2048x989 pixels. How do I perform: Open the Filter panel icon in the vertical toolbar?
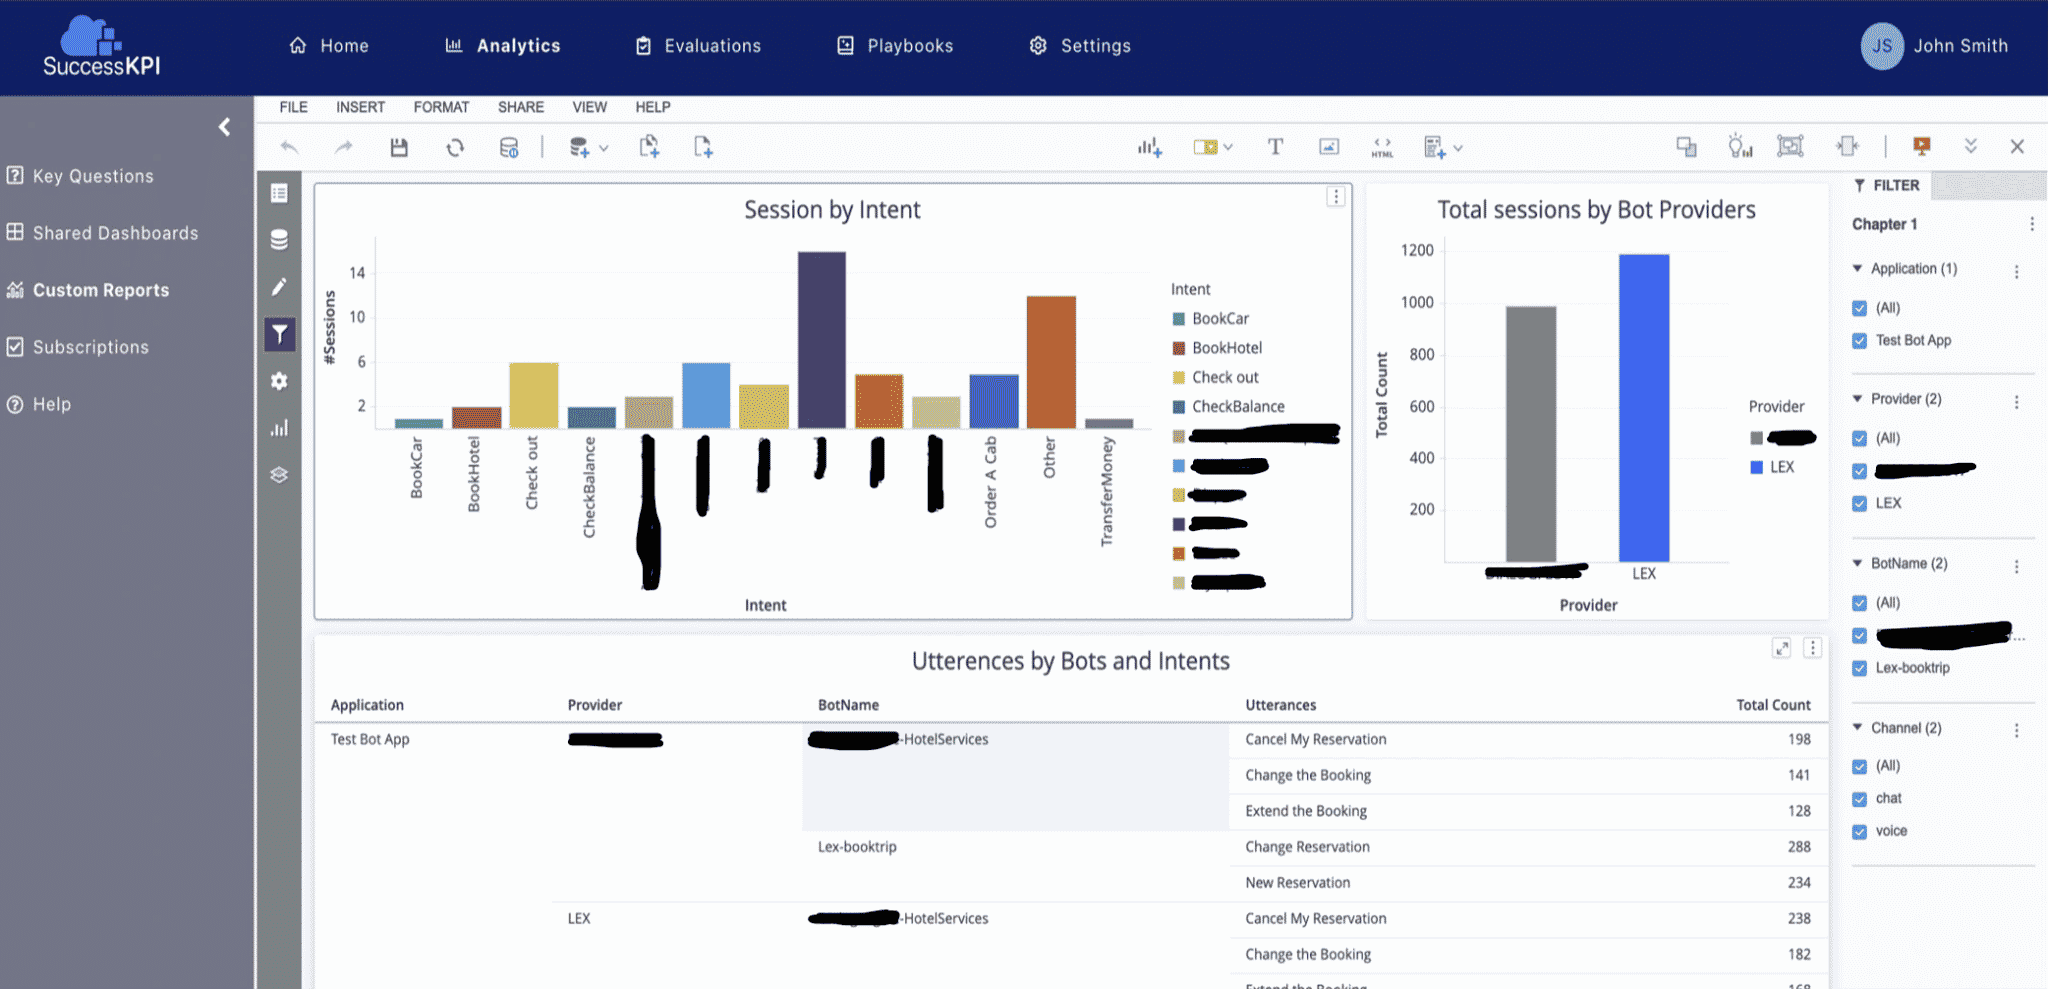[280, 334]
